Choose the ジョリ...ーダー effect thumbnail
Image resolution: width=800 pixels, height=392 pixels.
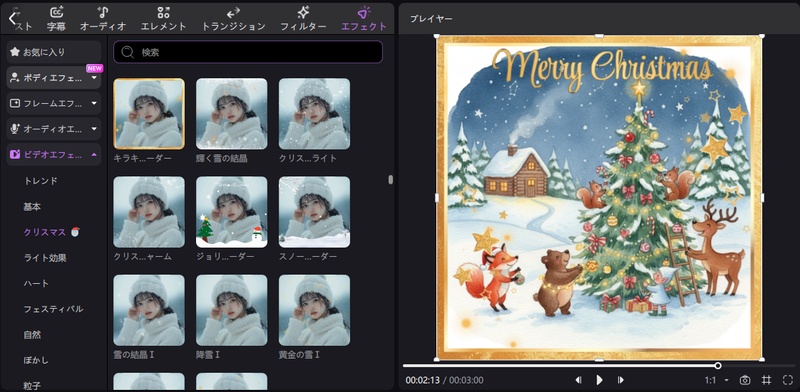click(x=232, y=212)
